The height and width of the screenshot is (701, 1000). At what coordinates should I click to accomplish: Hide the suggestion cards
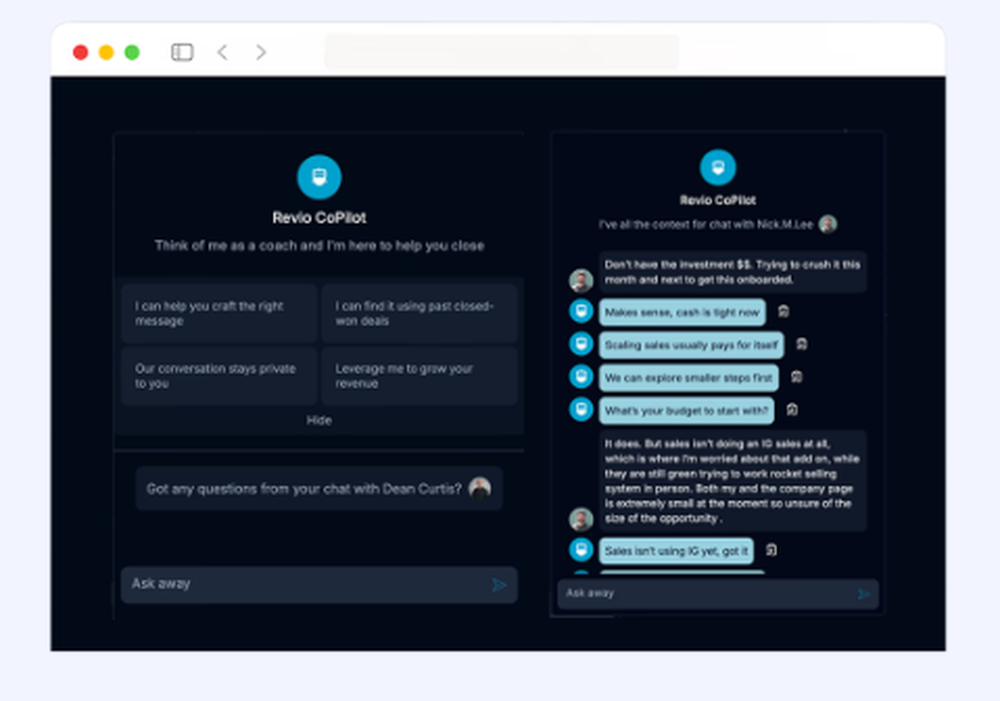pyautogui.click(x=319, y=420)
